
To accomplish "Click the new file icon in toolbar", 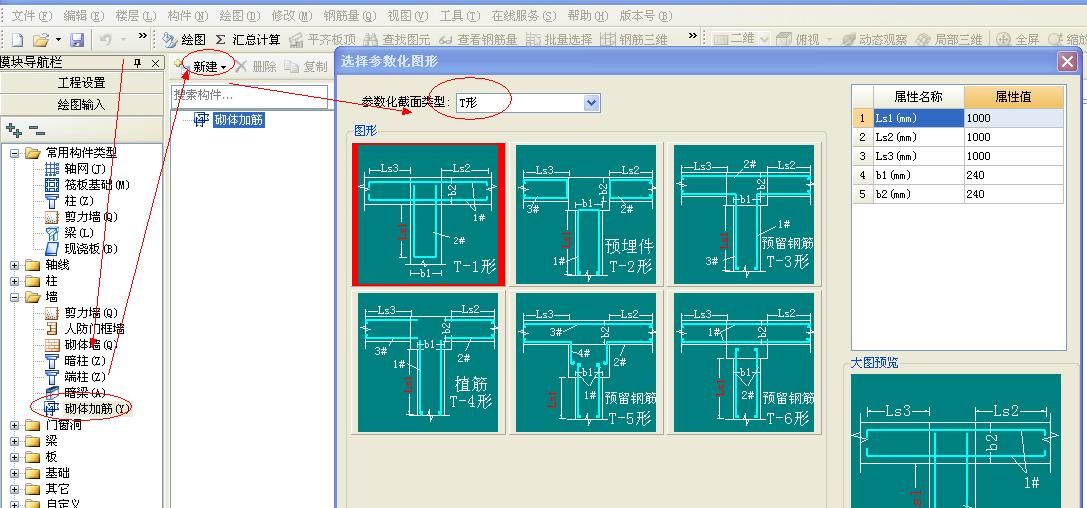I will pyautogui.click(x=17, y=39).
